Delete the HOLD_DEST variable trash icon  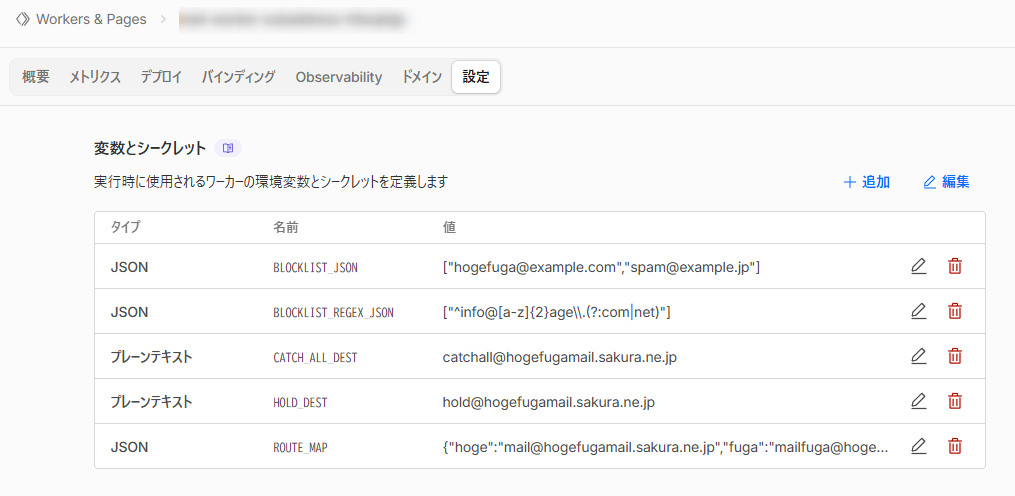(954, 401)
